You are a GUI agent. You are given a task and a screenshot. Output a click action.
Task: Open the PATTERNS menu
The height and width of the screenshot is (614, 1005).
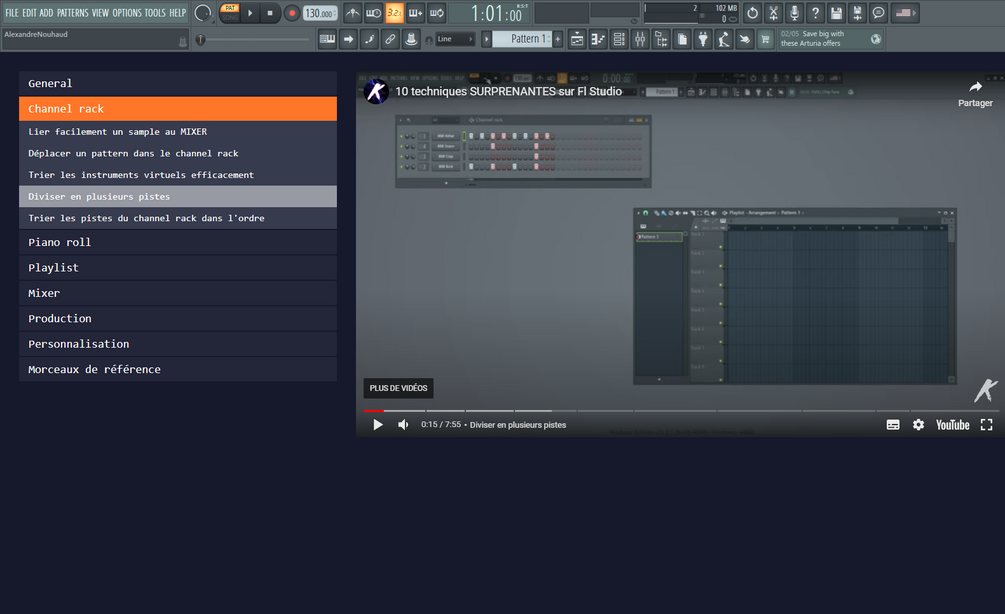point(72,13)
